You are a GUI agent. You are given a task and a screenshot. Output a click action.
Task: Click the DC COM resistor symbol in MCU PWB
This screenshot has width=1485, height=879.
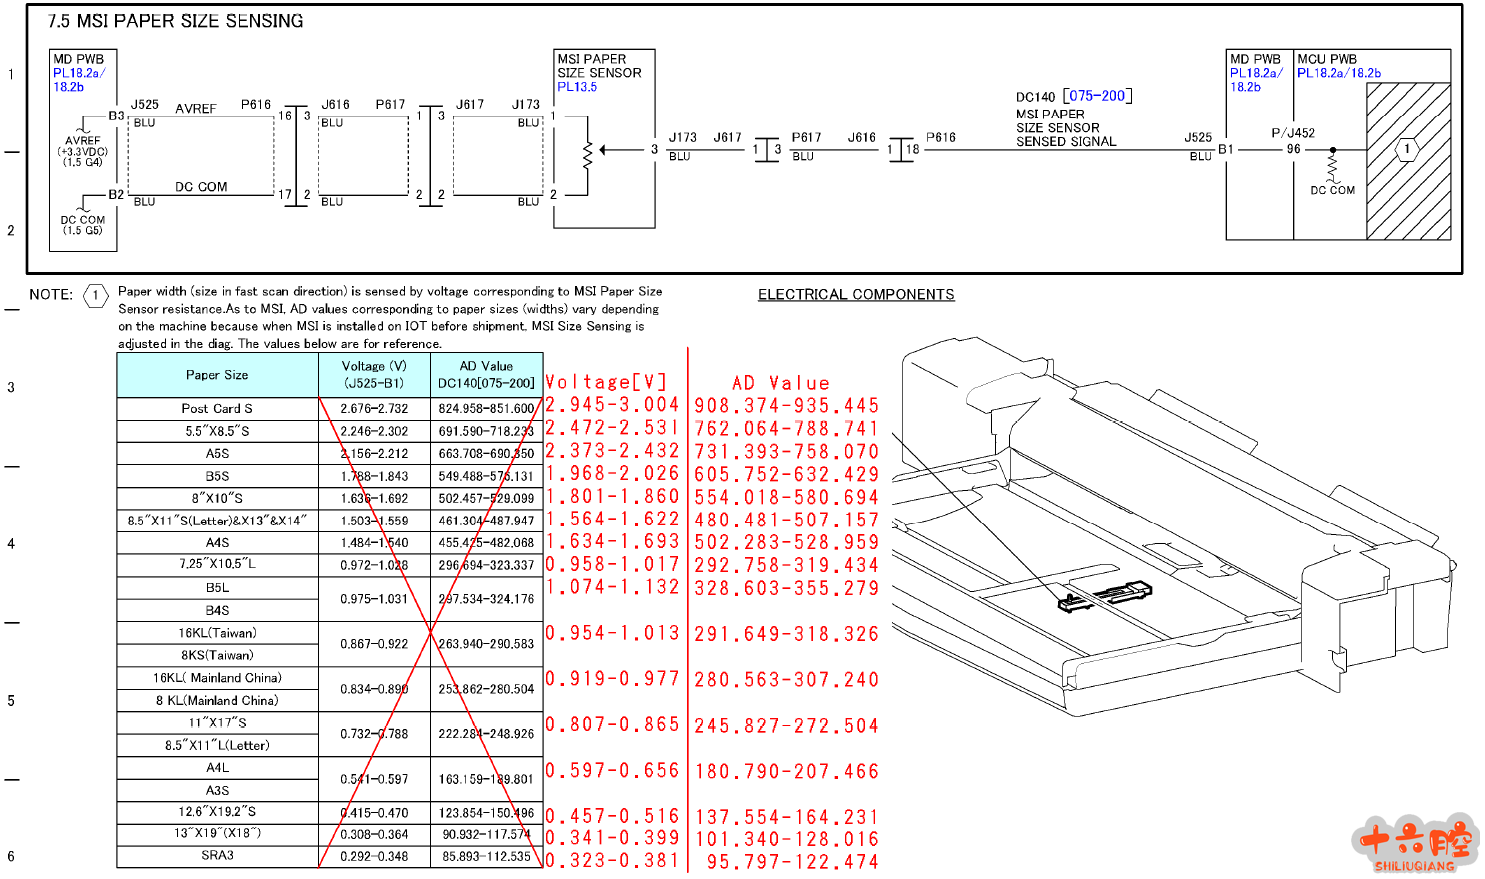click(x=1332, y=168)
